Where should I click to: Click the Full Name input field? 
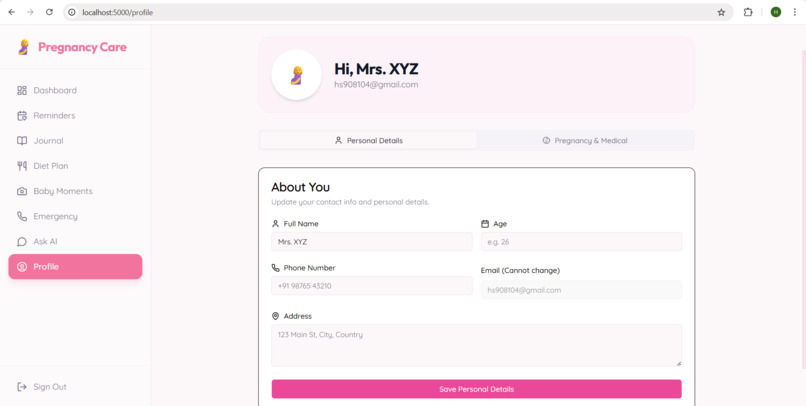coord(372,242)
